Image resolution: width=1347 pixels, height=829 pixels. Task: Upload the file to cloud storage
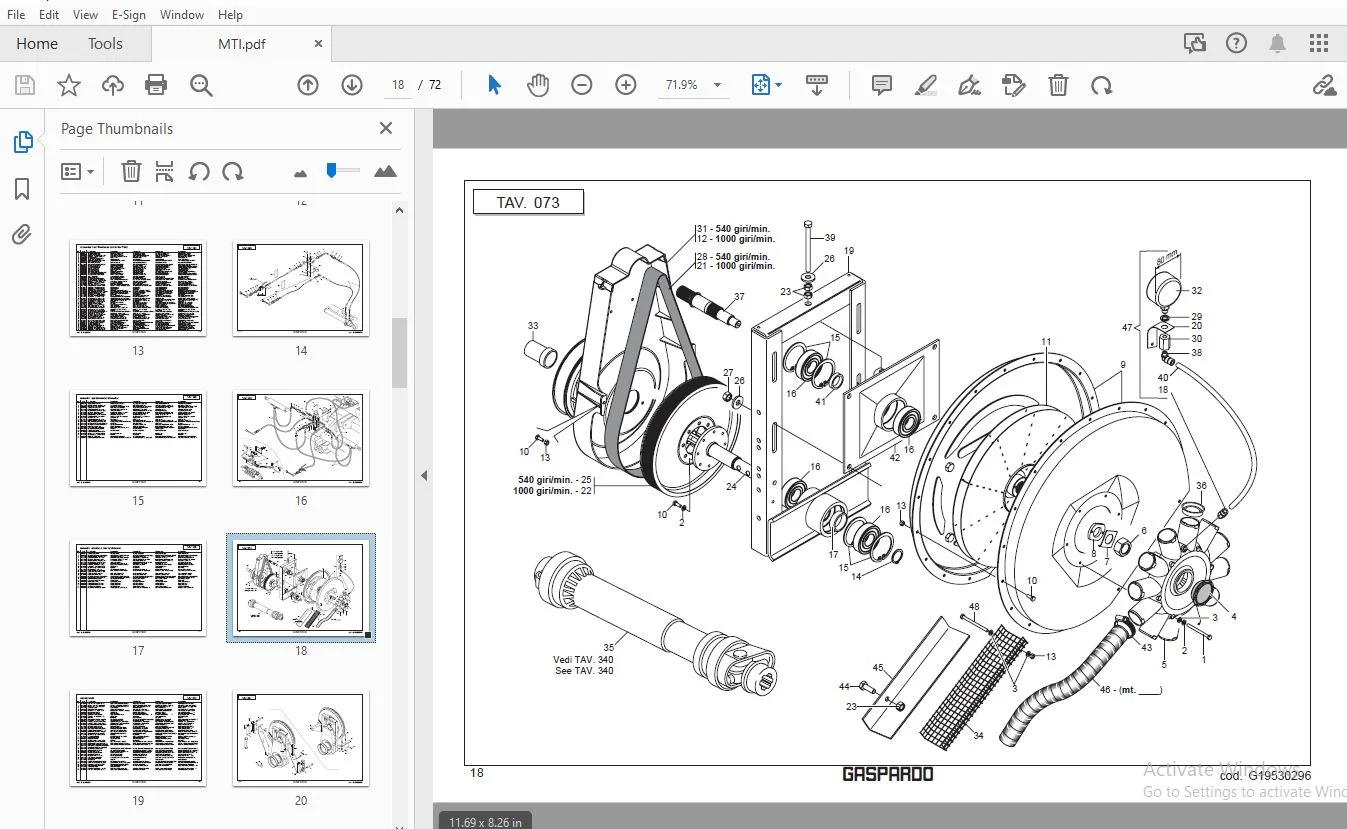113,86
